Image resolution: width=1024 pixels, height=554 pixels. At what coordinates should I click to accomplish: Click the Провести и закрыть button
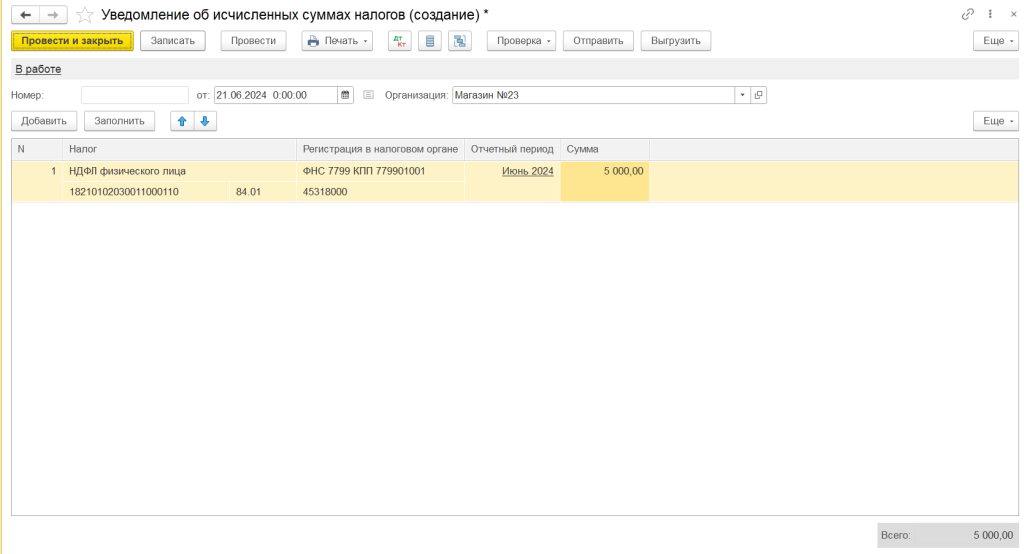[x=72, y=41]
